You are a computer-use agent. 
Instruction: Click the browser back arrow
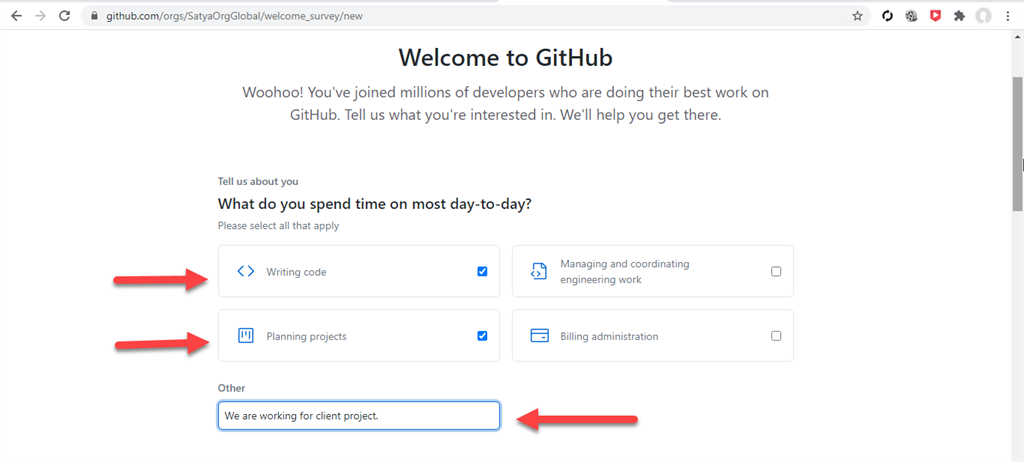(16, 16)
